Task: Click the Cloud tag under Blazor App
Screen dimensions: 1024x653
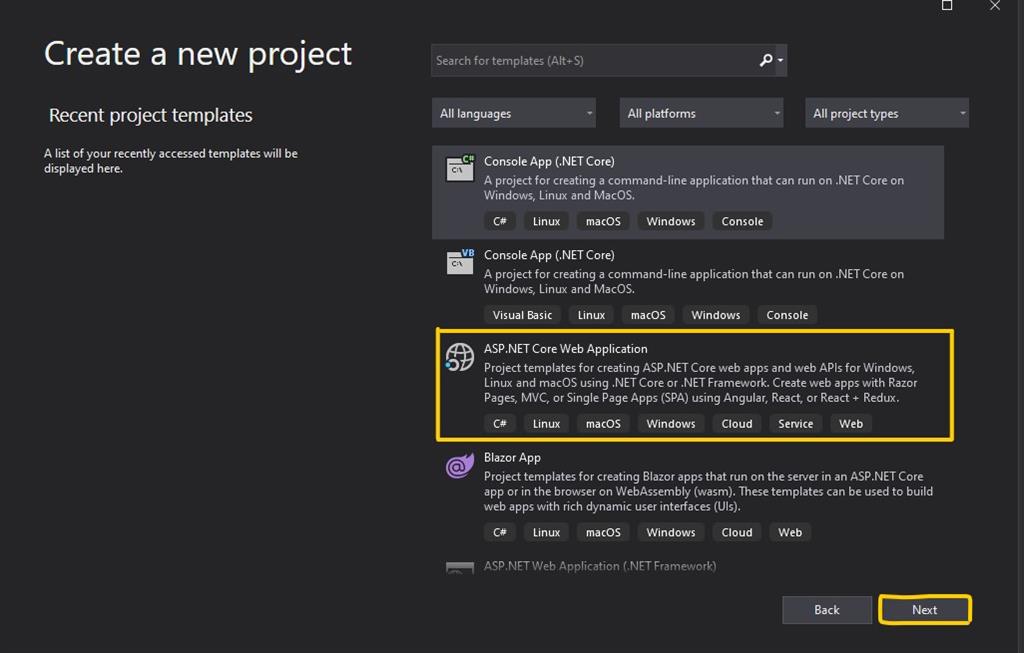Action: (736, 532)
